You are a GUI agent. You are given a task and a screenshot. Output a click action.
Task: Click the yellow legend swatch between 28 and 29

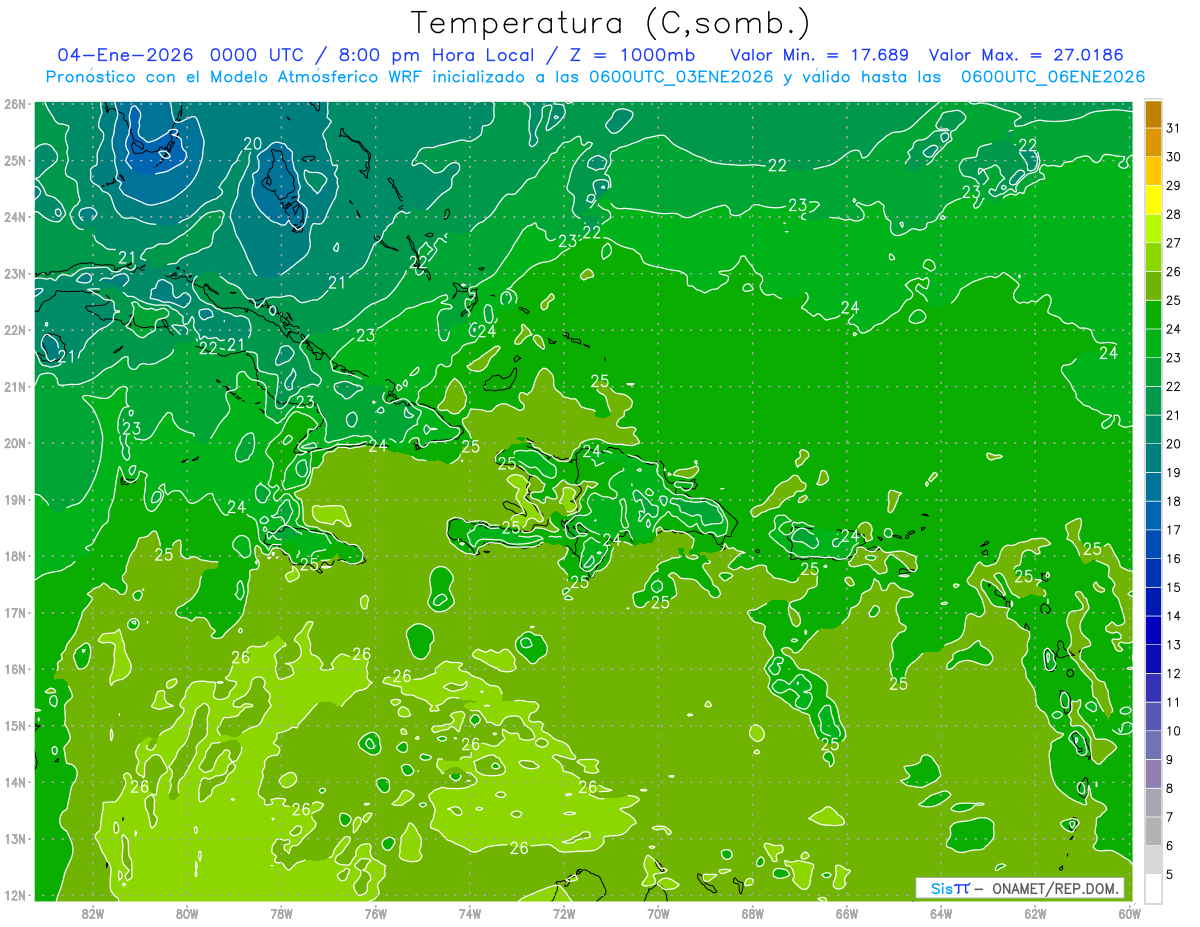click(x=1153, y=200)
